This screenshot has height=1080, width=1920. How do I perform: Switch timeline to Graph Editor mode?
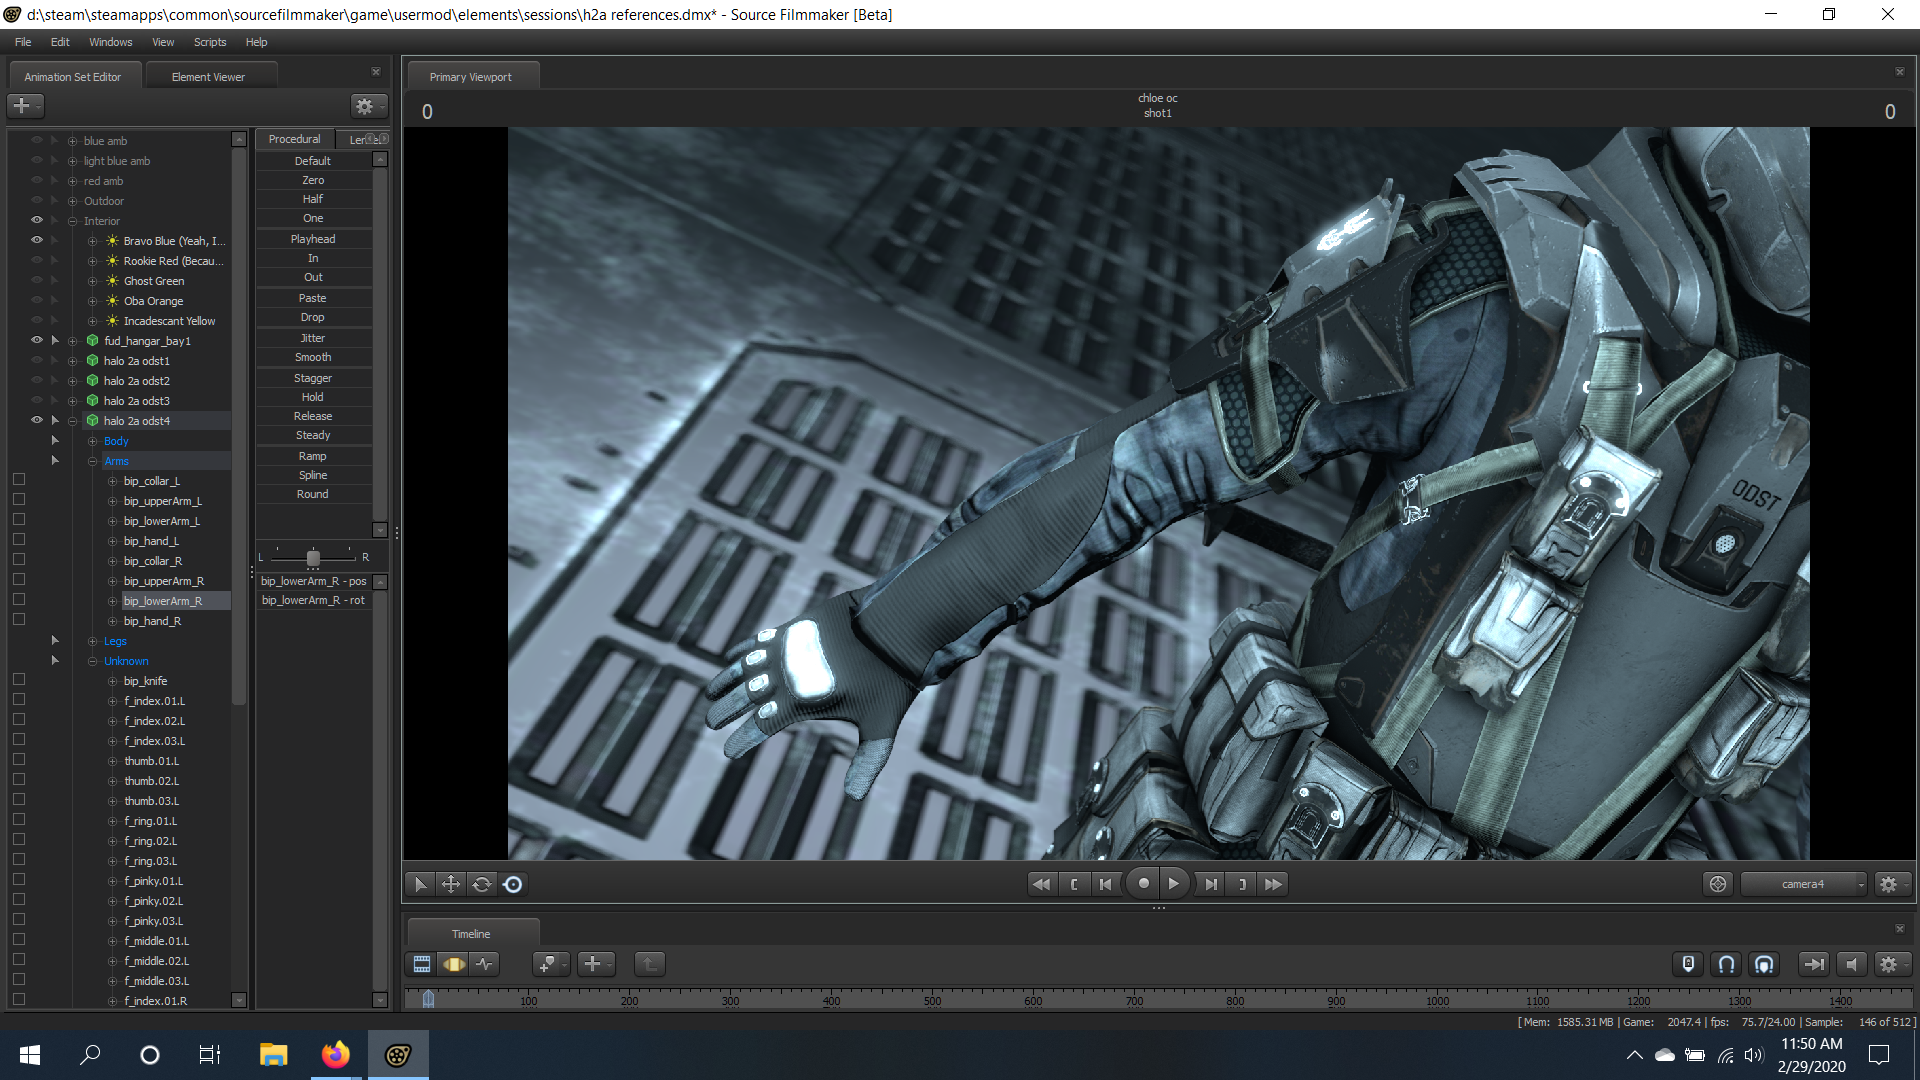(x=485, y=964)
